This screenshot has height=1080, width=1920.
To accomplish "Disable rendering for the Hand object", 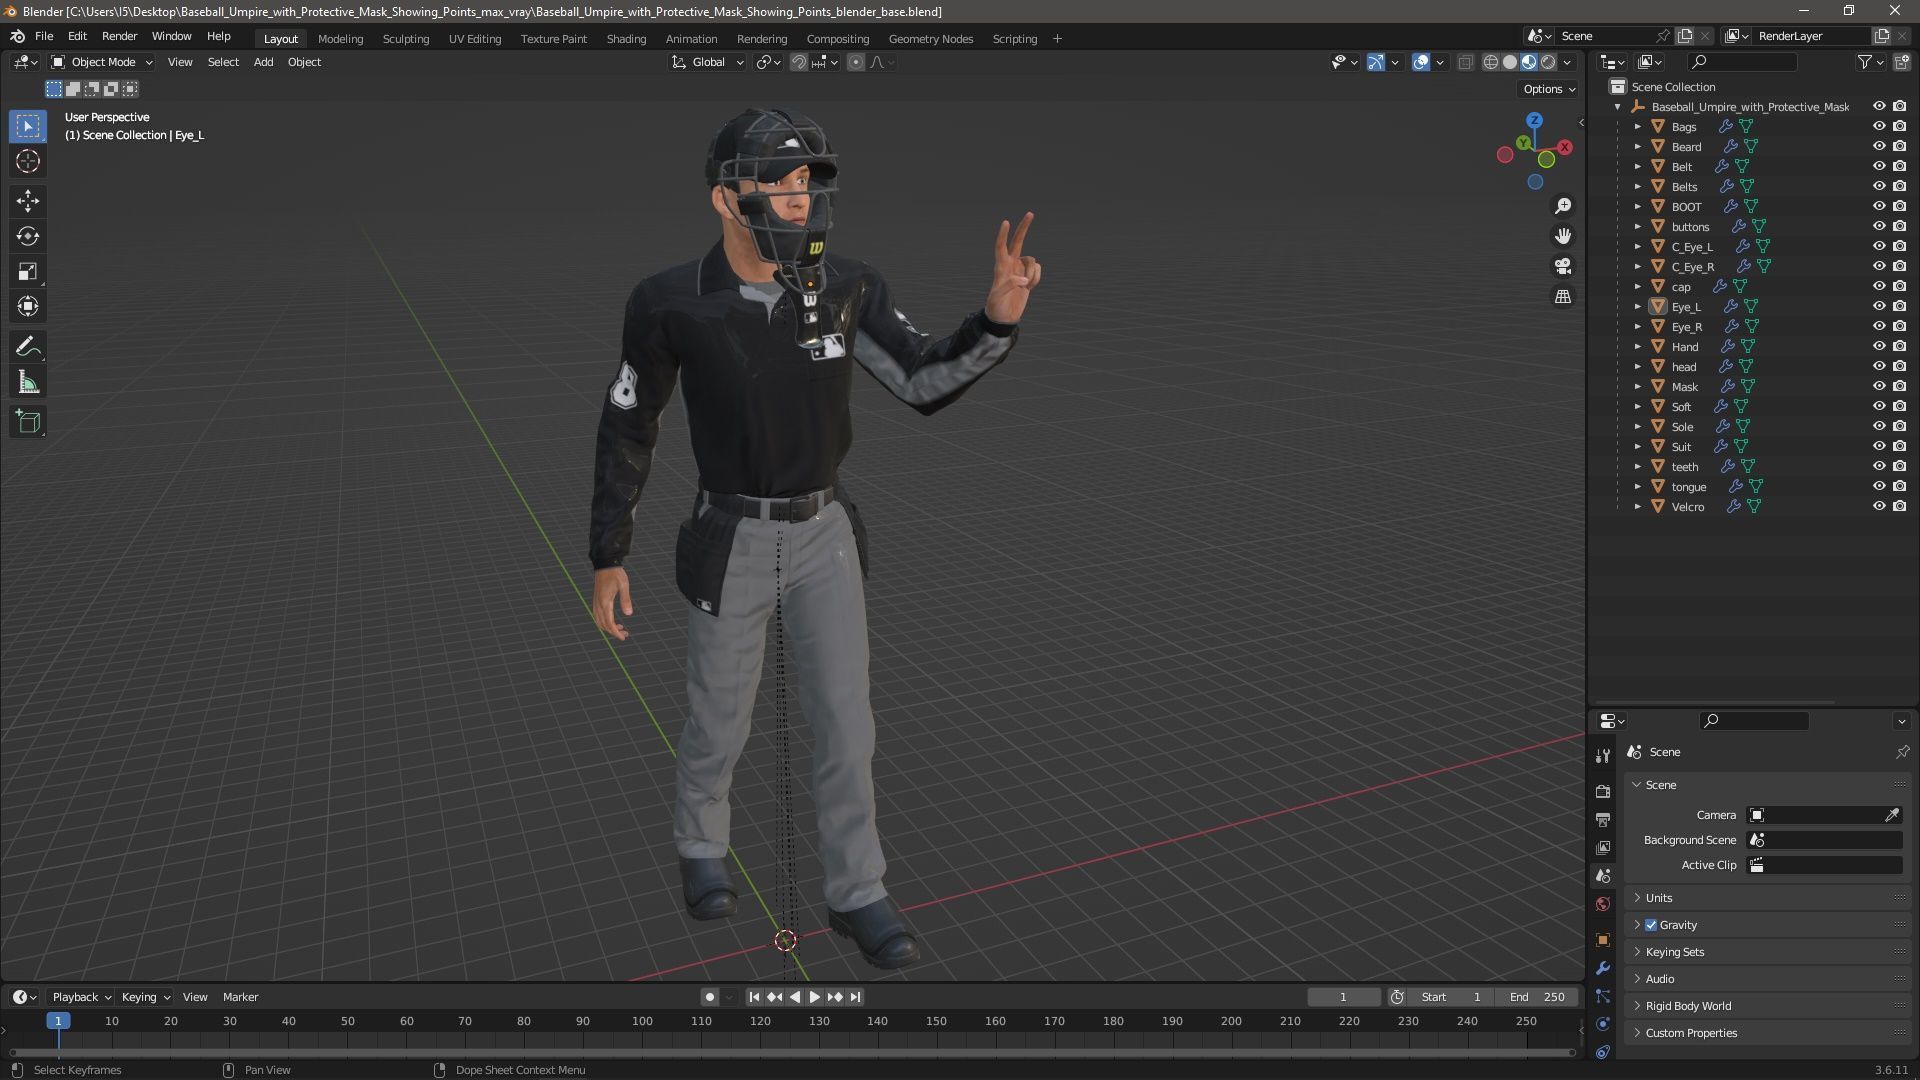I will point(1899,346).
